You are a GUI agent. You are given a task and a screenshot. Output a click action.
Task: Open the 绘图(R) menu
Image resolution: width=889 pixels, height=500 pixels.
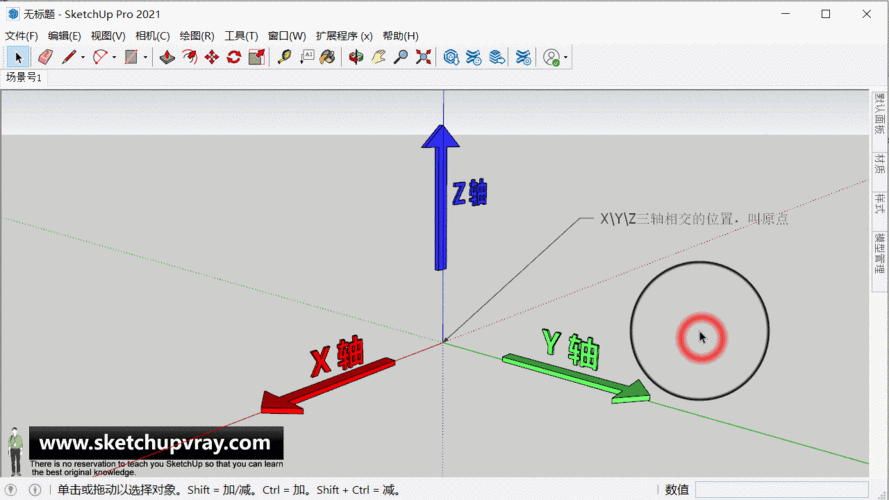197,36
